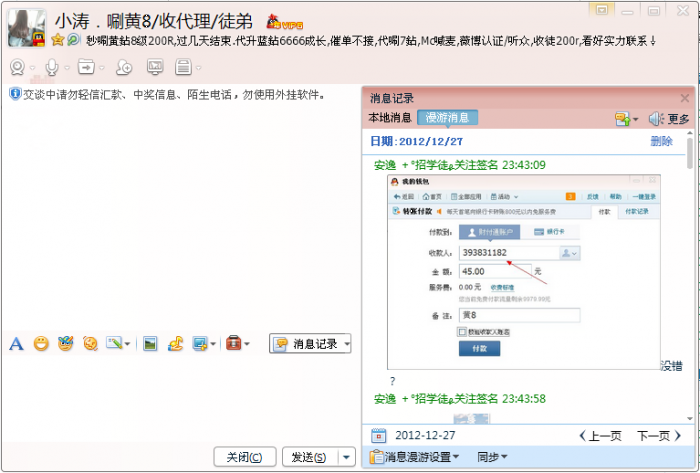Open webcam options dropdown arrow
700x473 pixels.
[x=32, y=68]
